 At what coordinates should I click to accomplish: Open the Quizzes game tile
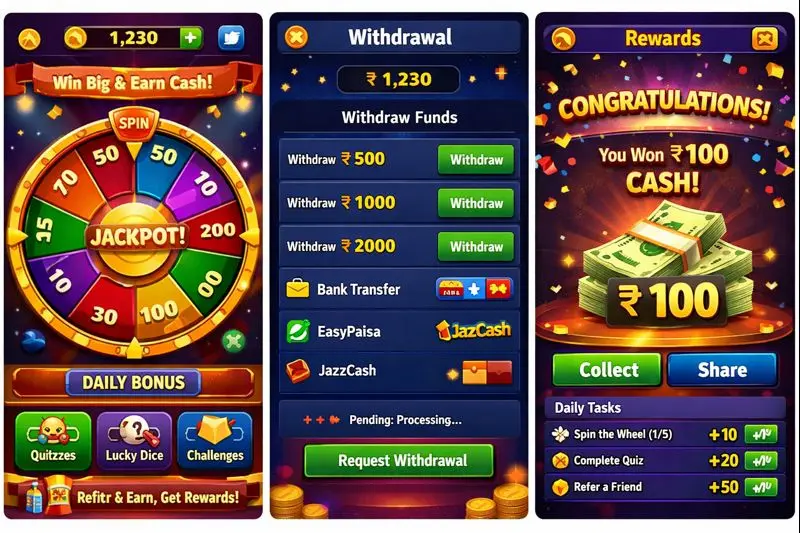click(x=53, y=441)
